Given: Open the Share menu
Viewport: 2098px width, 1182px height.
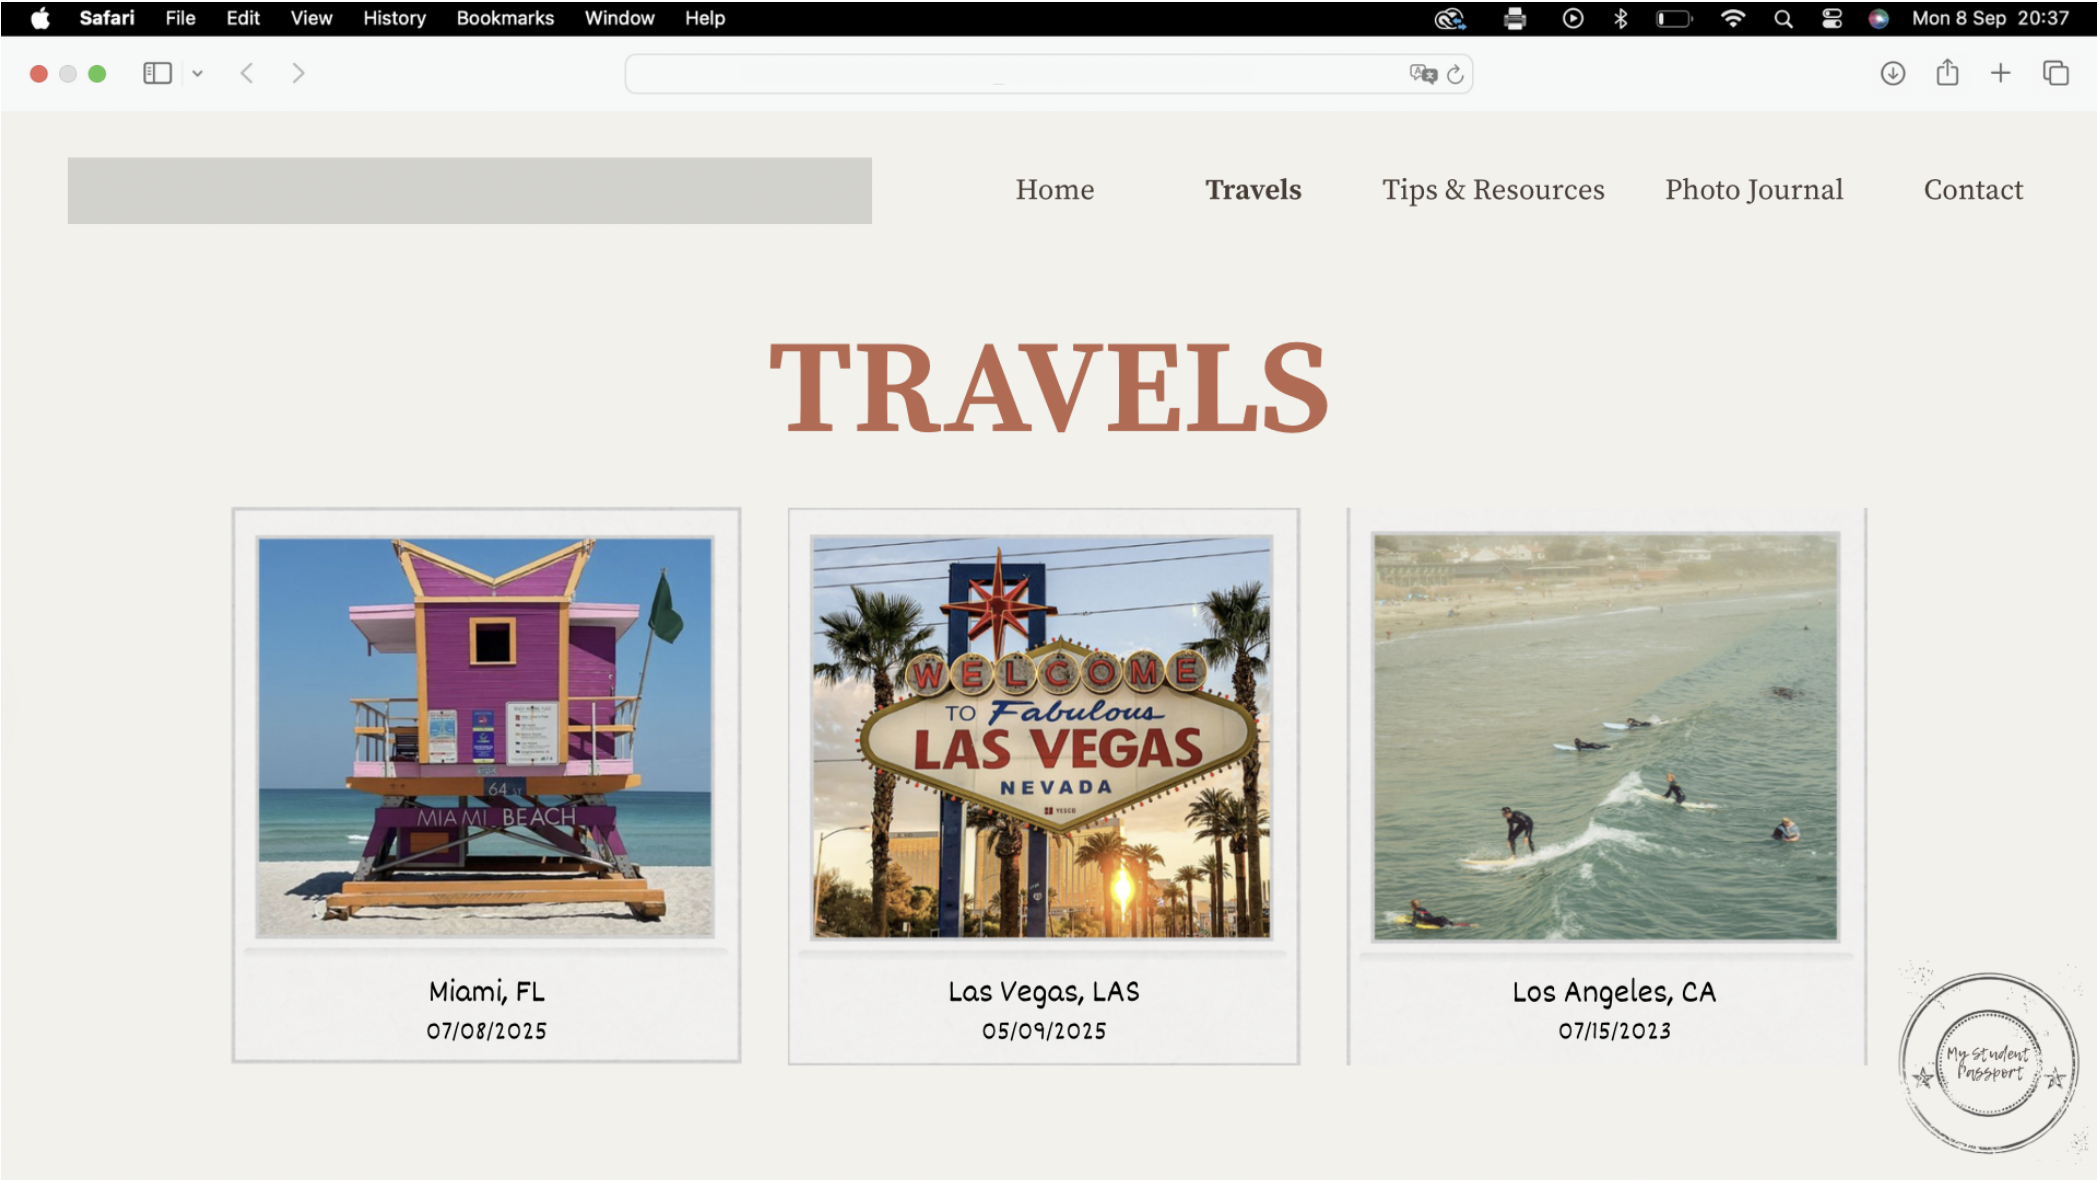Looking at the screenshot, I should pyautogui.click(x=1946, y=73).
